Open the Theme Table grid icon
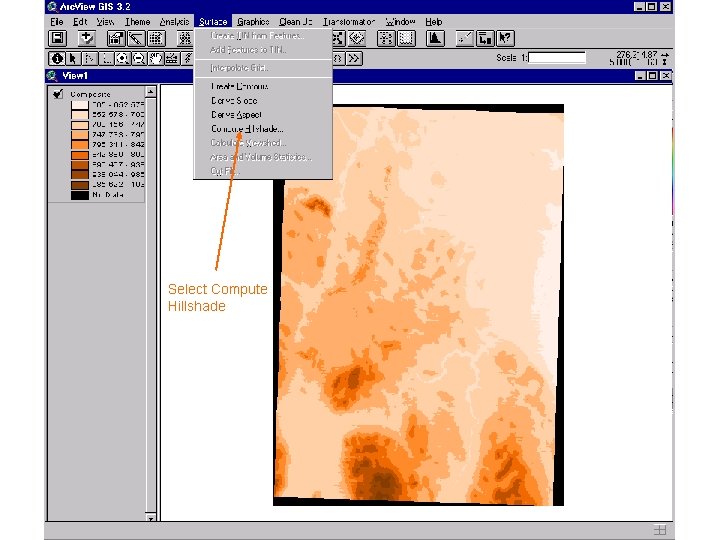The width and height of the screenshot is (720, 540). click(156, 38)
